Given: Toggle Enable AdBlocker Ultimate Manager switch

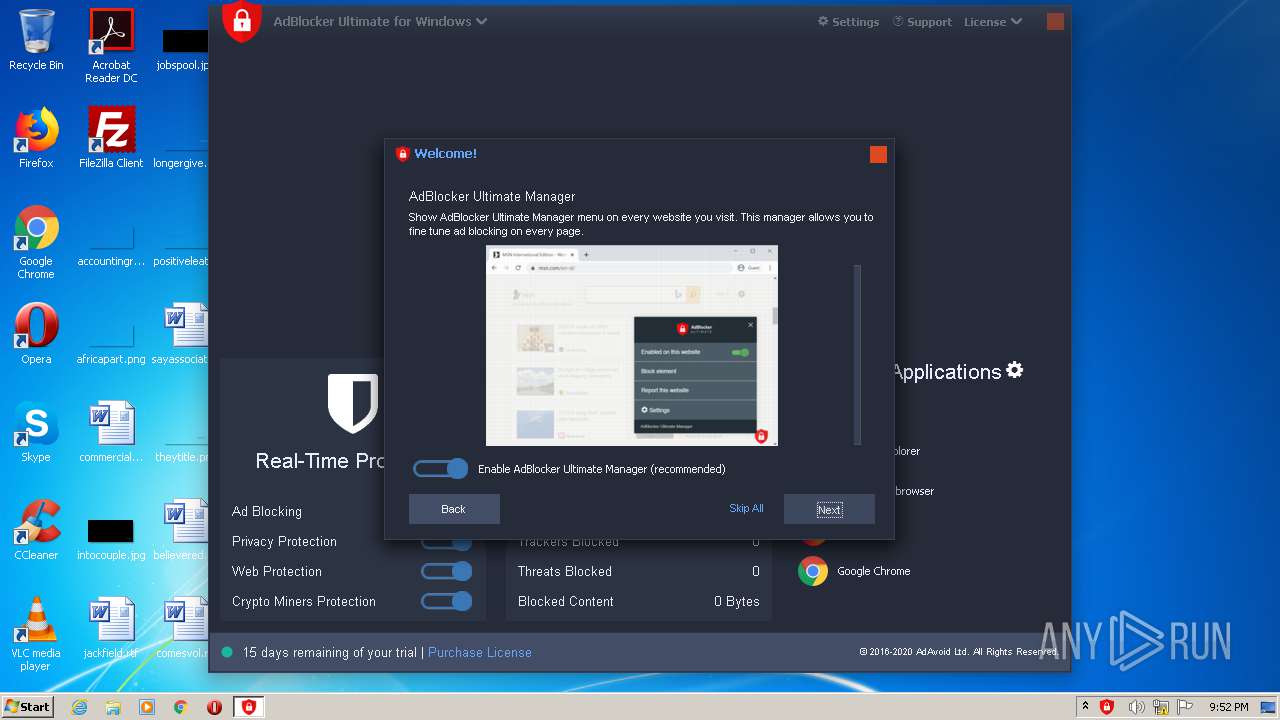Looking at the screenshot, I should (x=441, y=469).
